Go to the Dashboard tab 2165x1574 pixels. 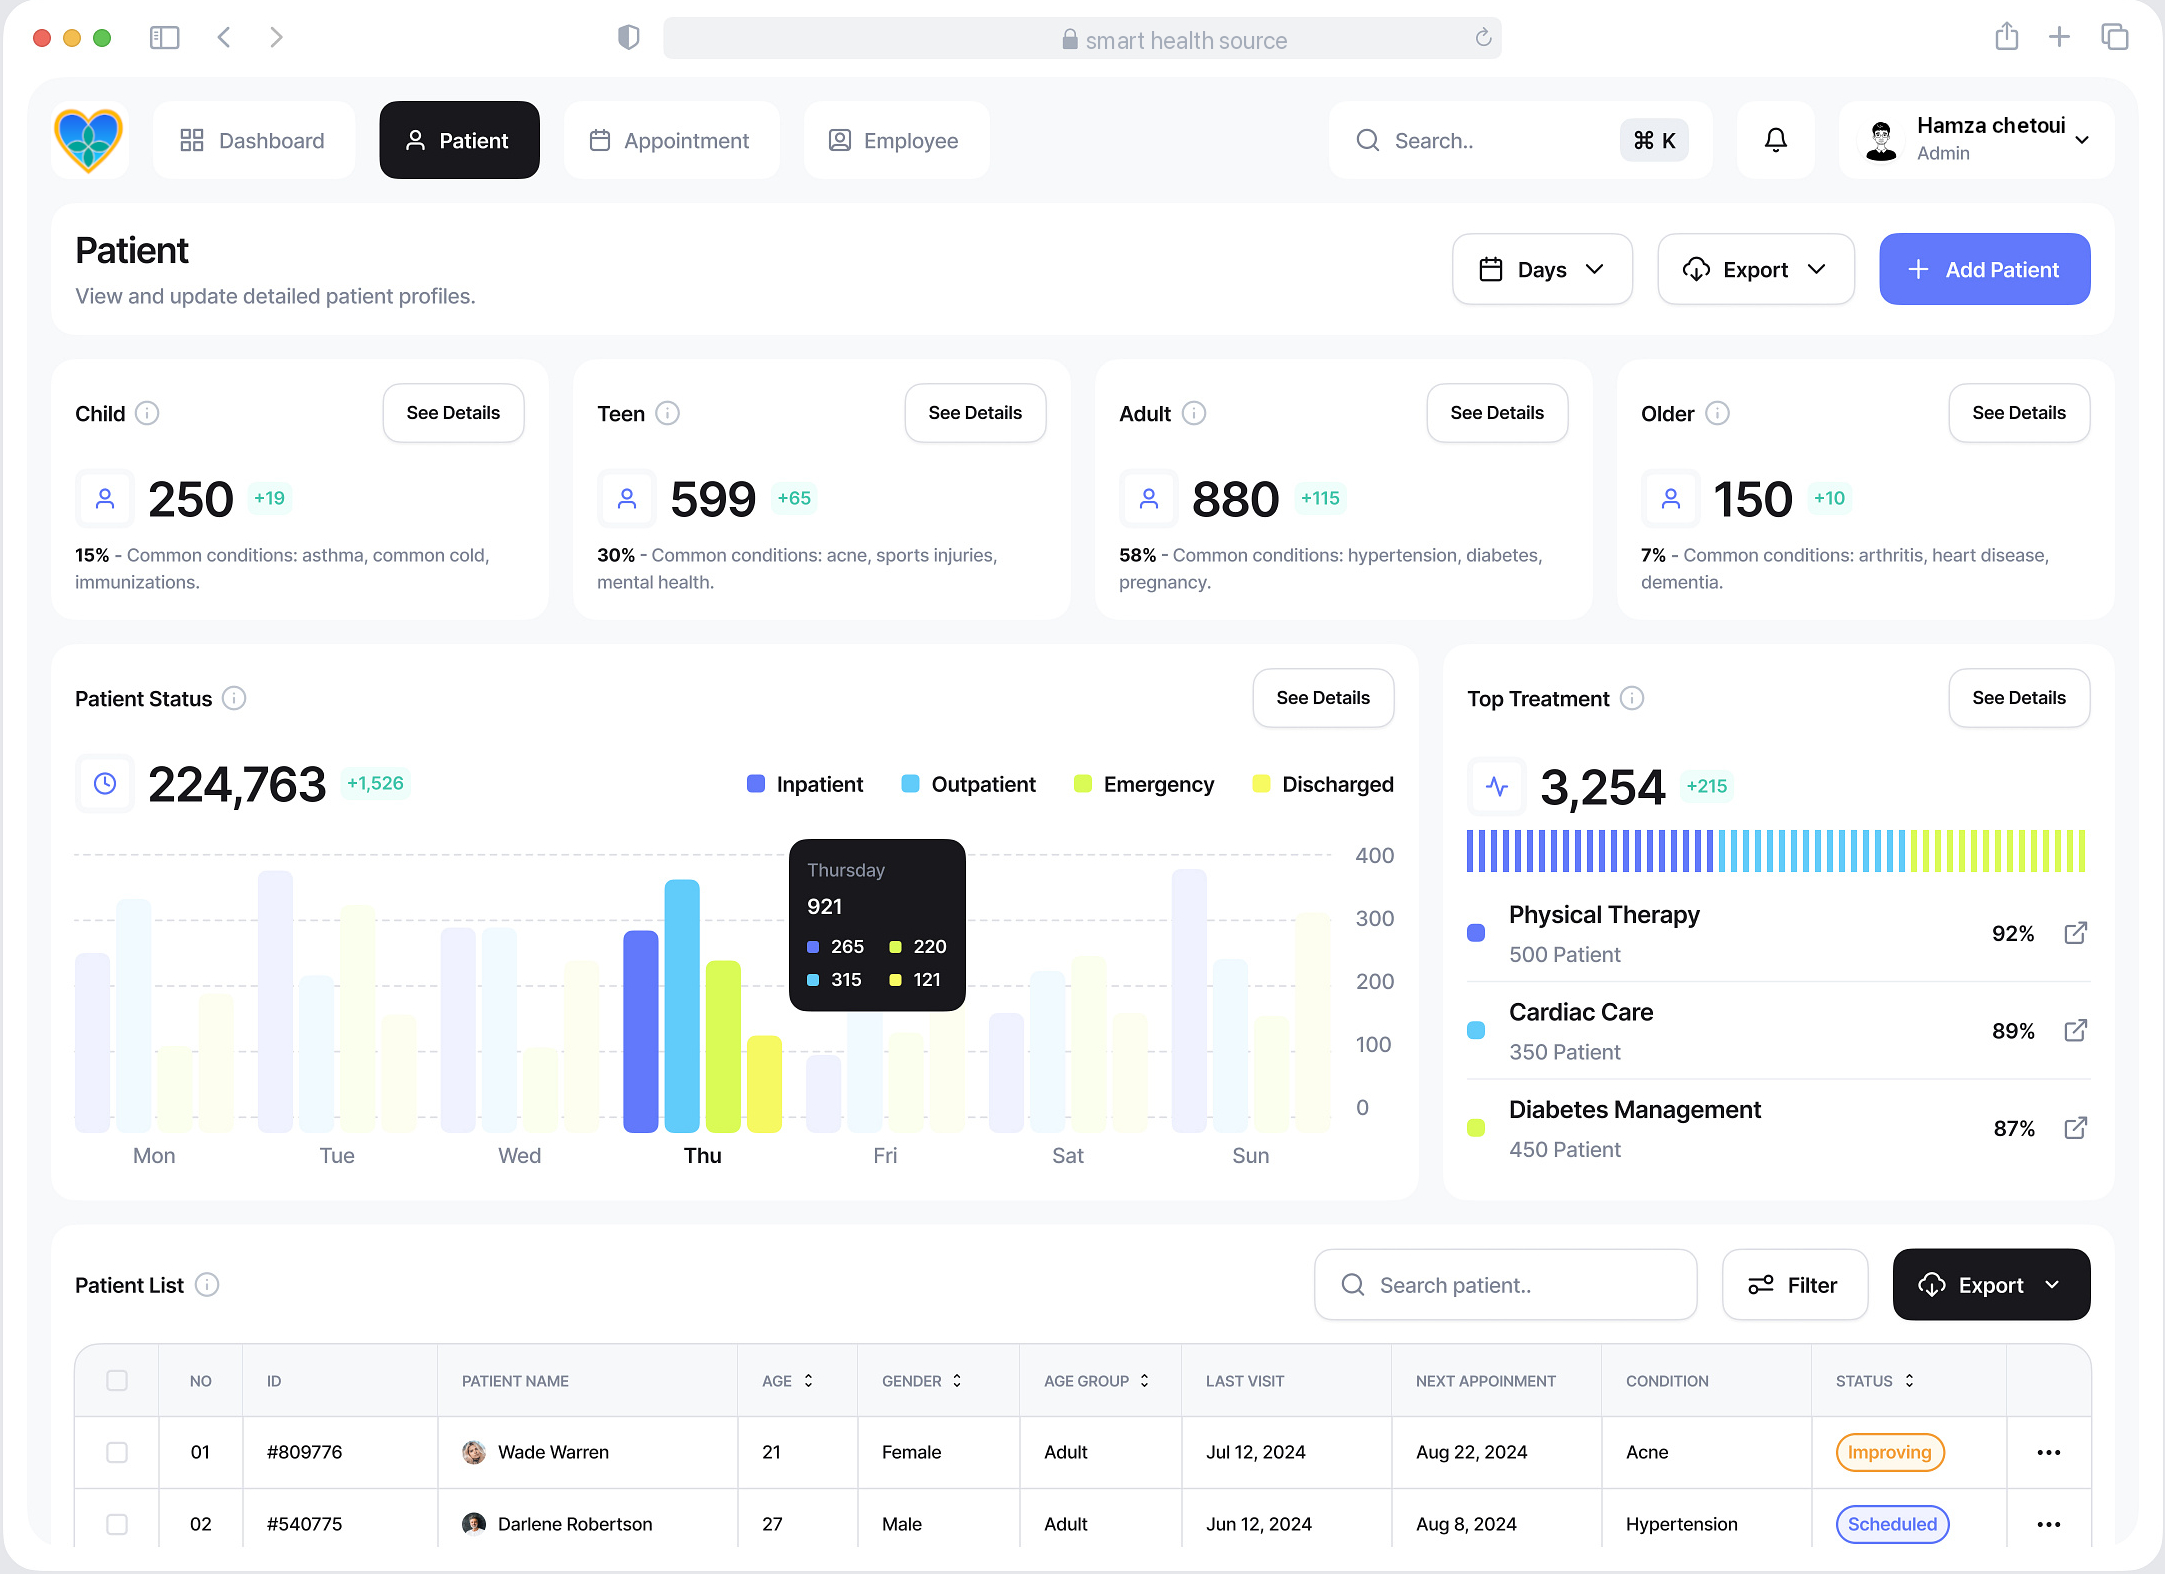pos(253,140)
